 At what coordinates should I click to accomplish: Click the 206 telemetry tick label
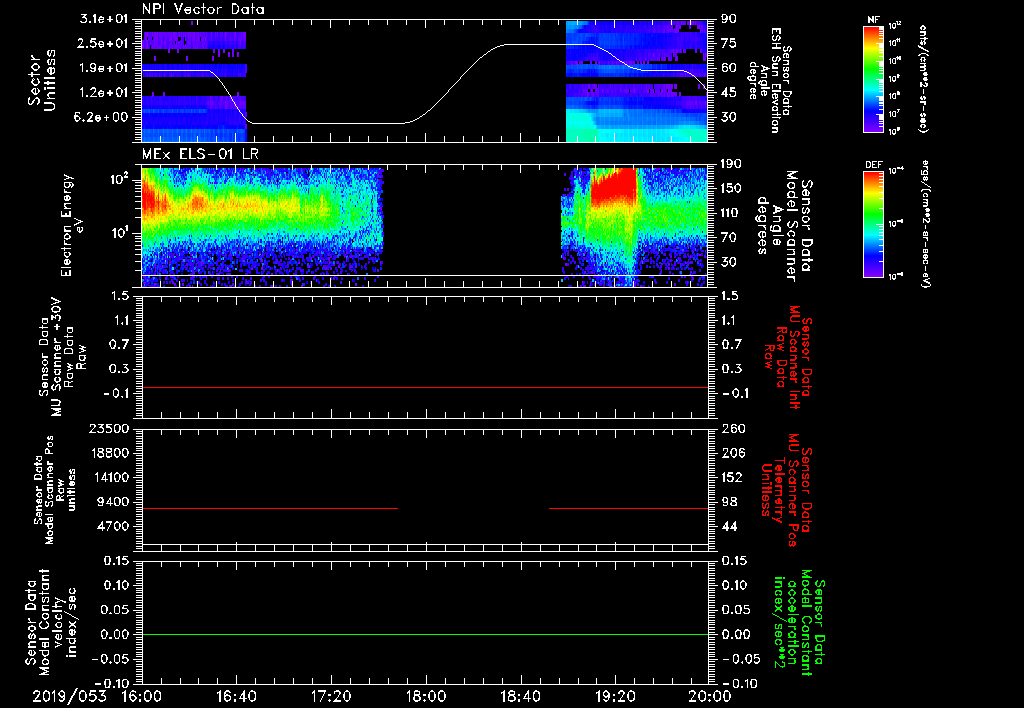pos(731,453)
